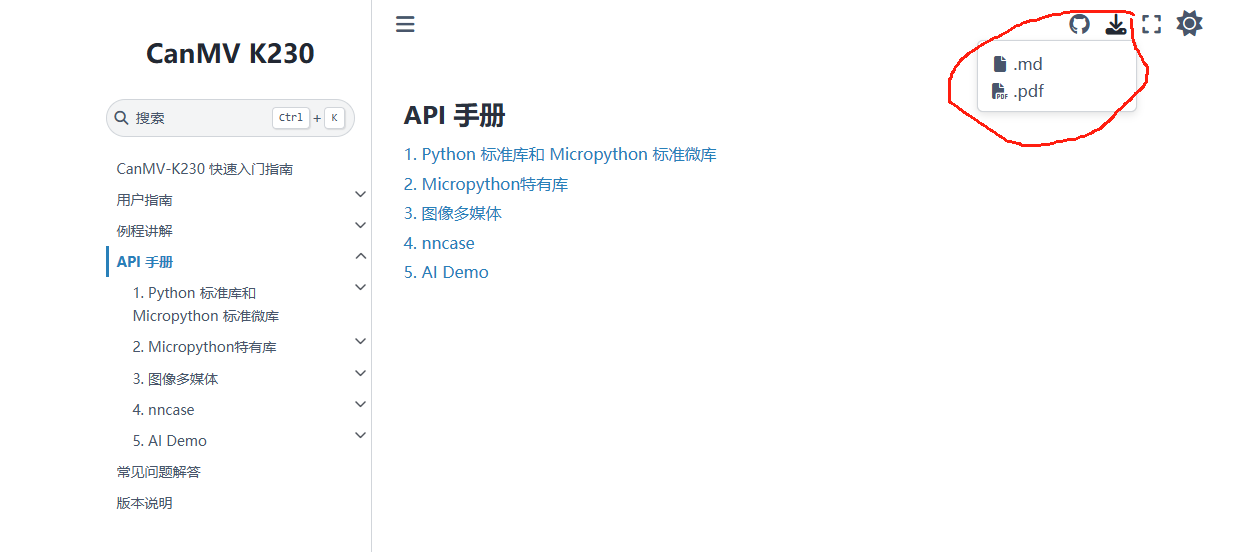Open CanMV-K230 快速入门指南 in sidebar

[x=205, y=169]
